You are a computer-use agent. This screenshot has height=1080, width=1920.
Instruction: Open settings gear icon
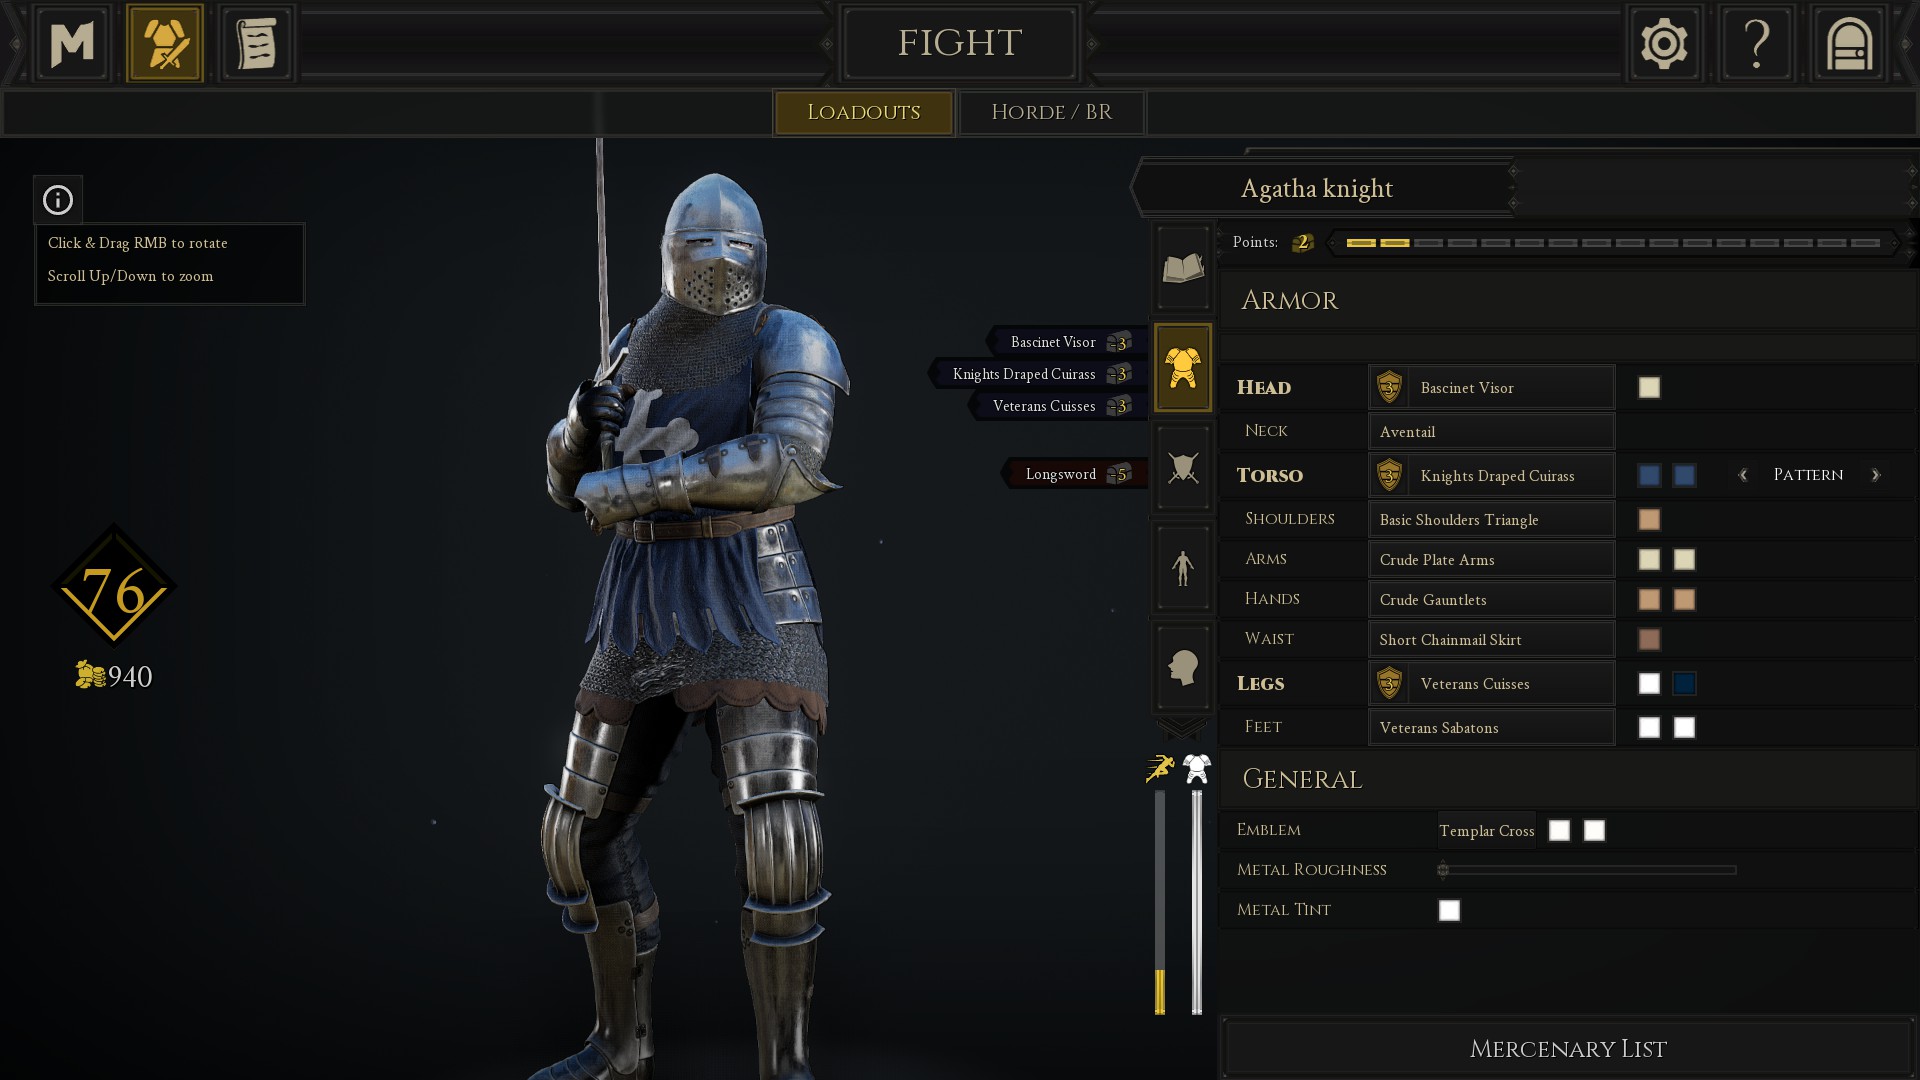[x=1664, y=43]
